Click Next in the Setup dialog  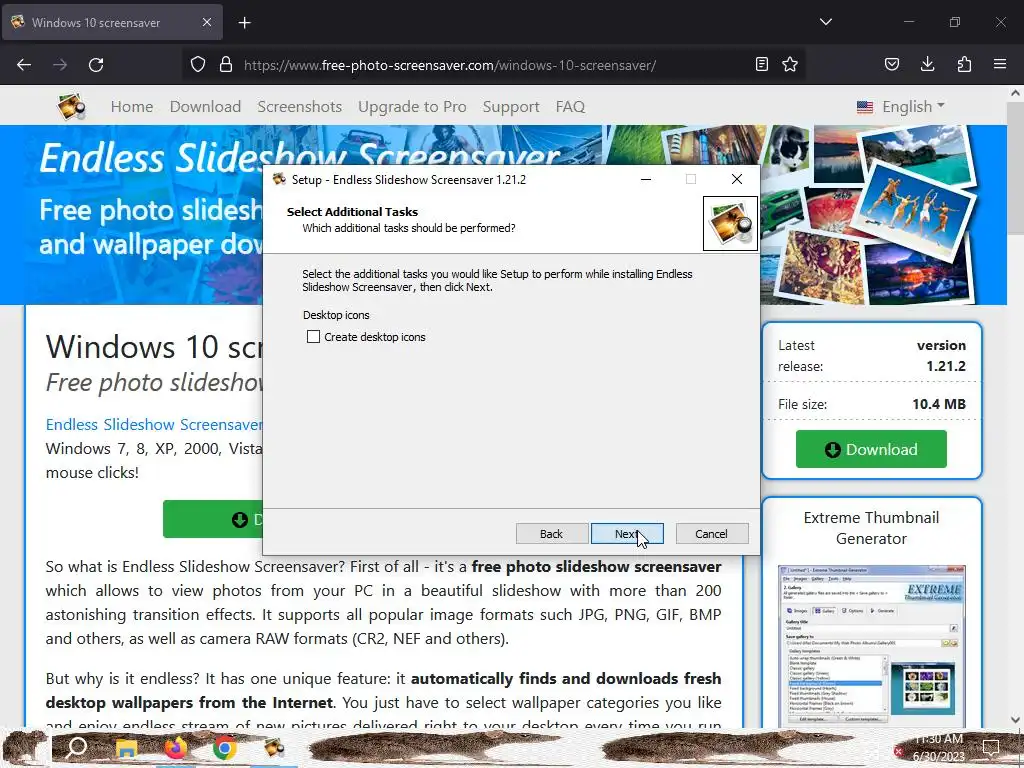point(627,534)
